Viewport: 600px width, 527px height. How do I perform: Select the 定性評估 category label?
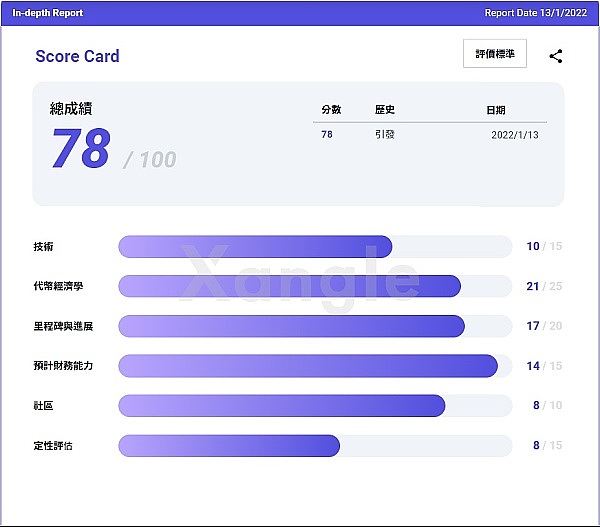53,446
